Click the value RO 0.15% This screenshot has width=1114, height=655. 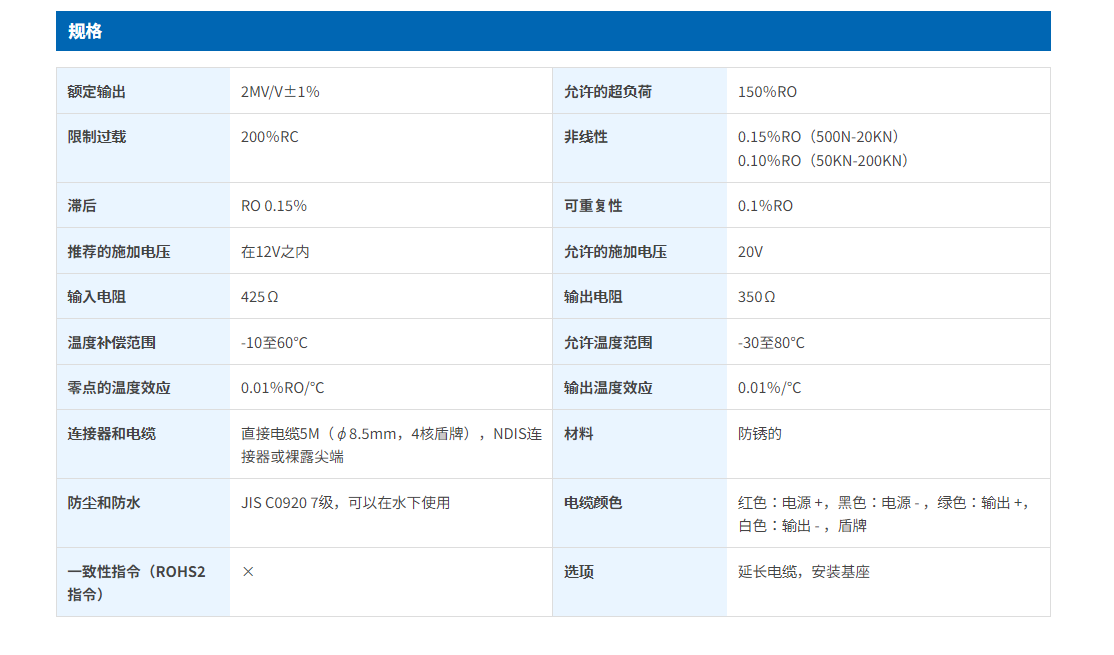click(x=274, y=206)
